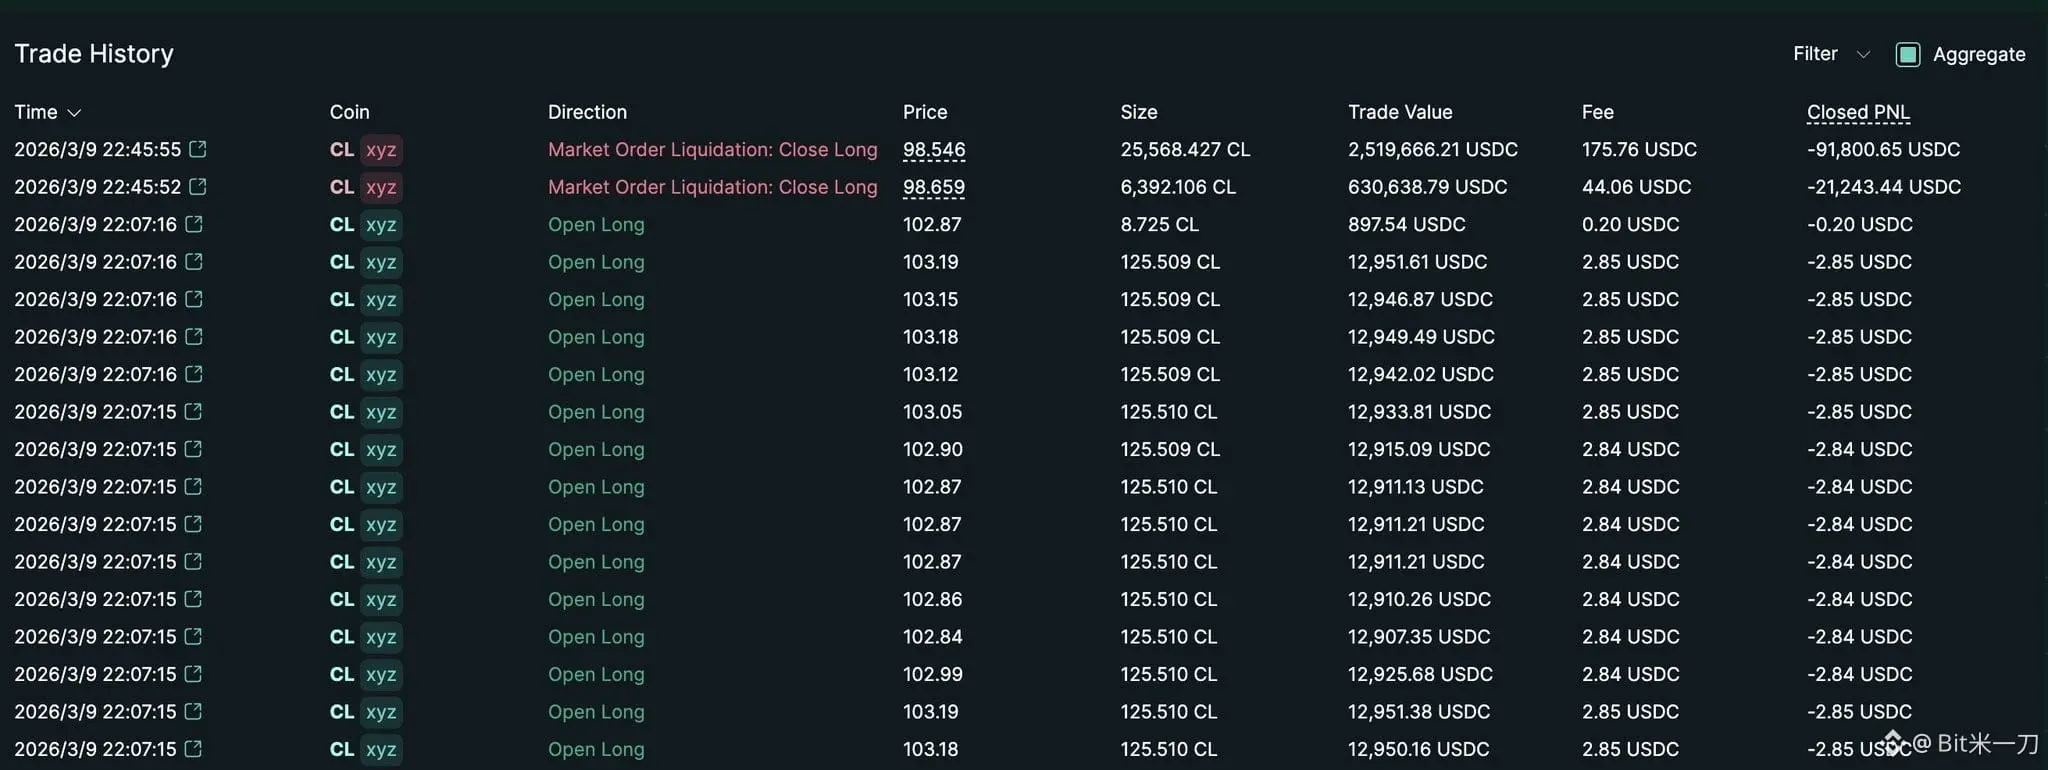This screenshot has width=2048, height=770.
Task: Open explorer link icon for 22:45:55 trade
Action: tap(198, 149)
